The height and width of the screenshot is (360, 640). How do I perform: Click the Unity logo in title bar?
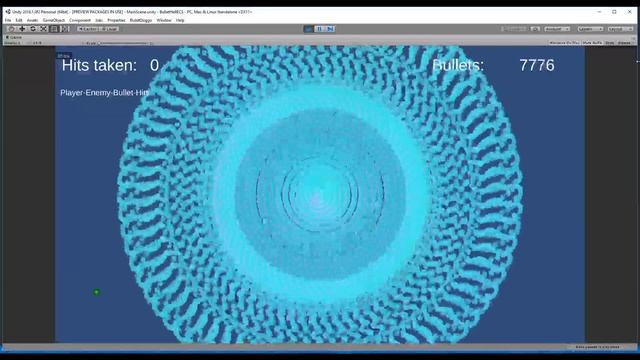point(8,12)
